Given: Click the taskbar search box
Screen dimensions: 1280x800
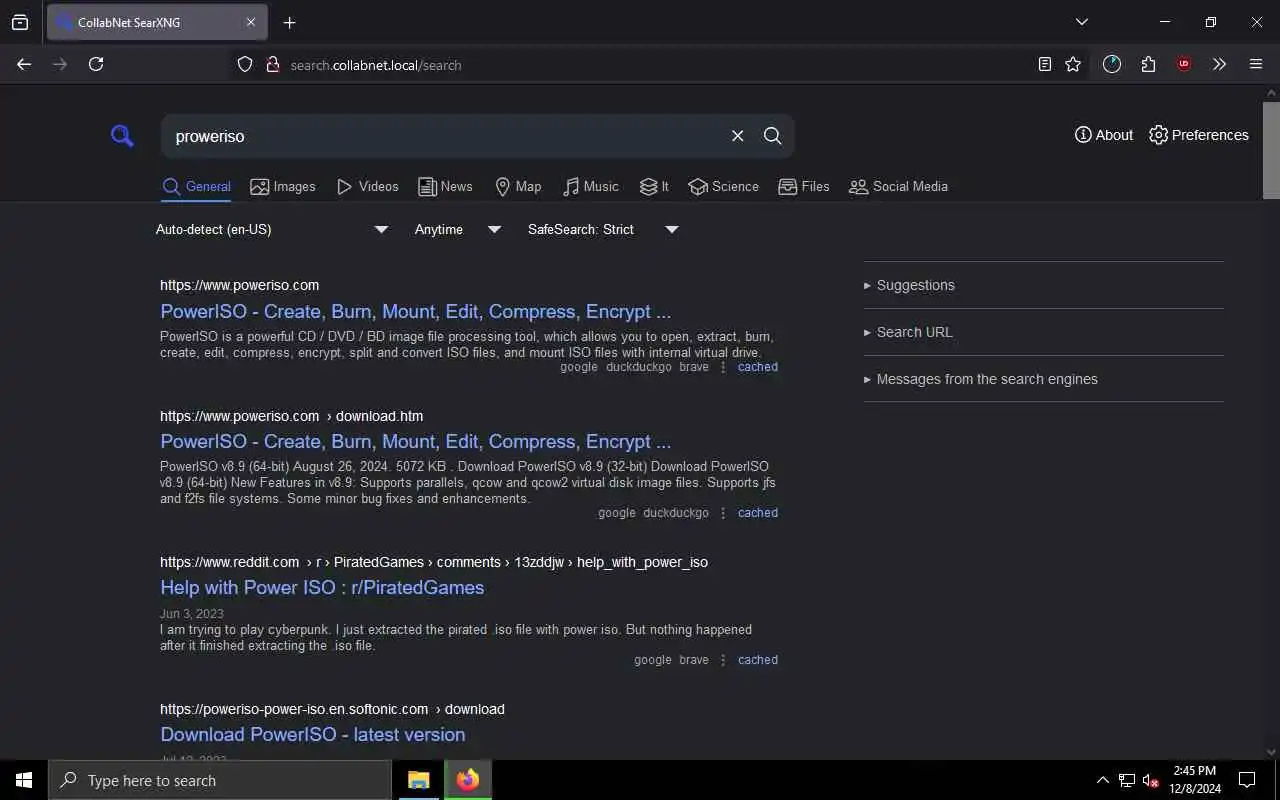Looking at the screenshot, I should pos(220,780).
